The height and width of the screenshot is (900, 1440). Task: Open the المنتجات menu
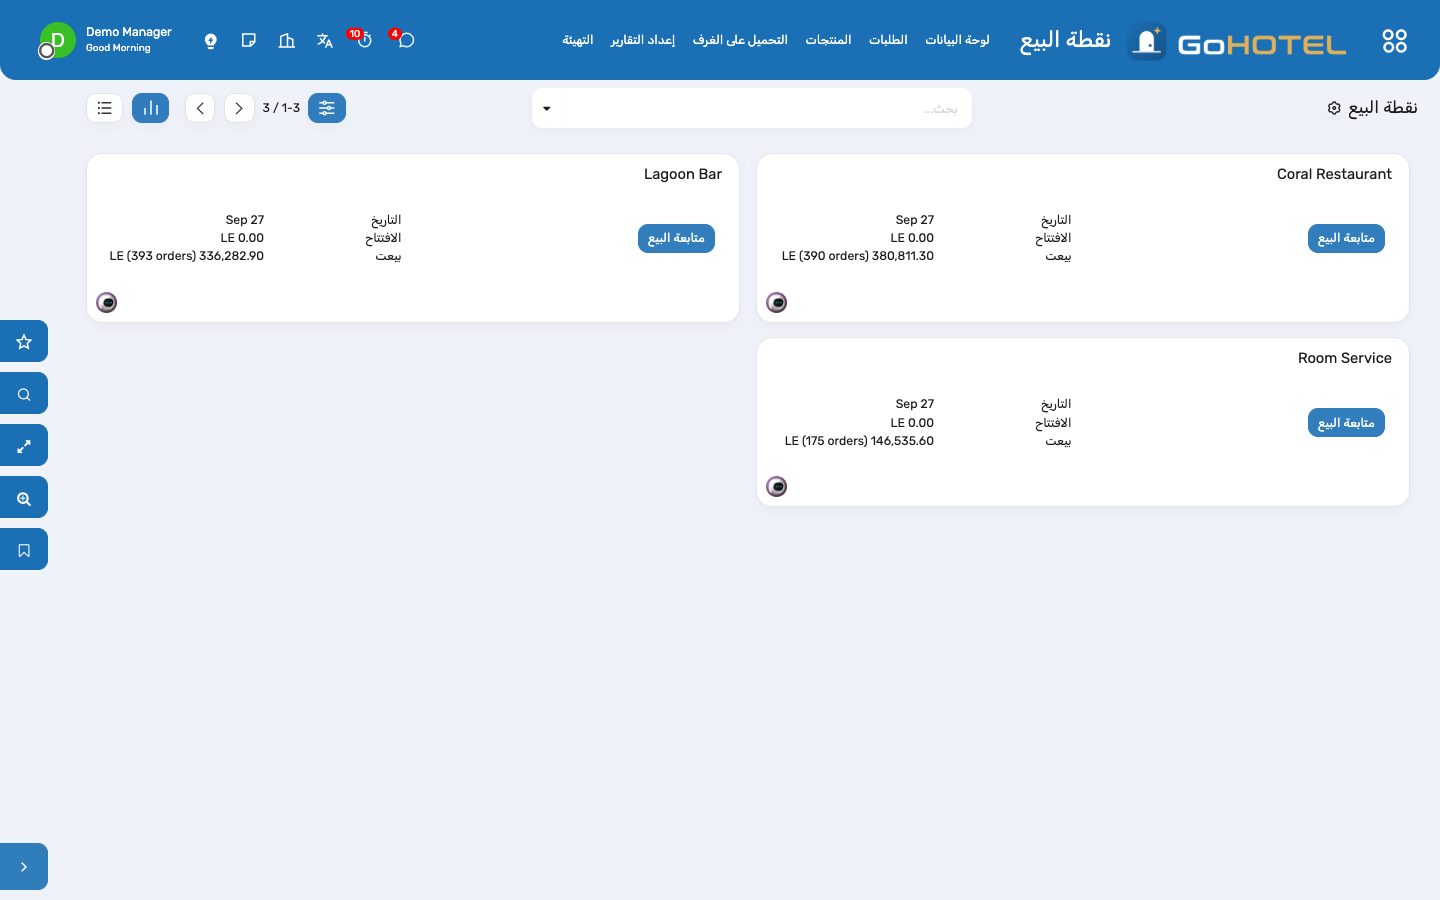828,40
